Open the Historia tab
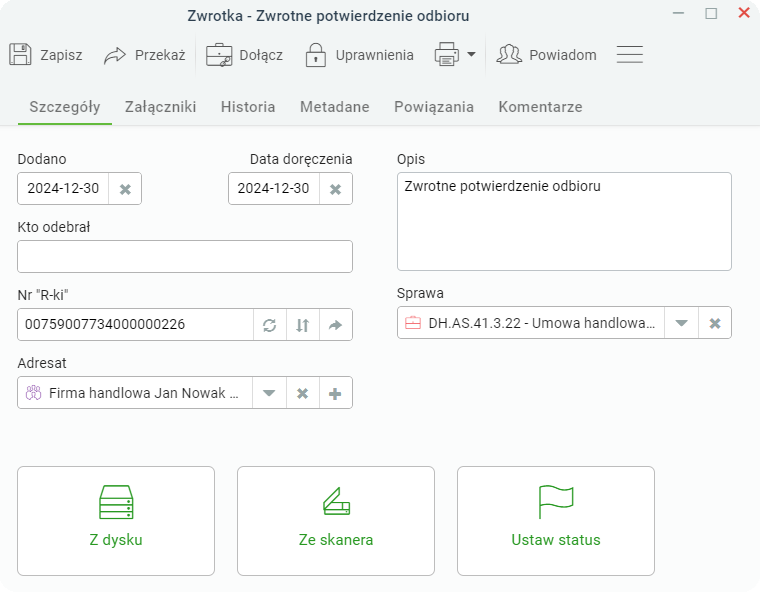 (248, 107)
